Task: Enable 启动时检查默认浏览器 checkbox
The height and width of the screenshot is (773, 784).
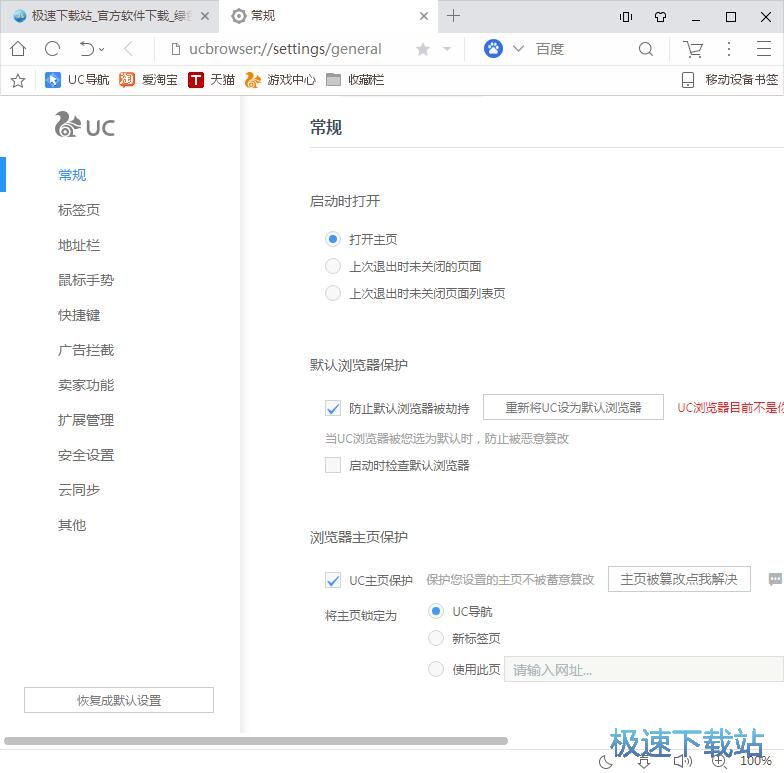Action: pyautogui.click(x=333, y=465)
